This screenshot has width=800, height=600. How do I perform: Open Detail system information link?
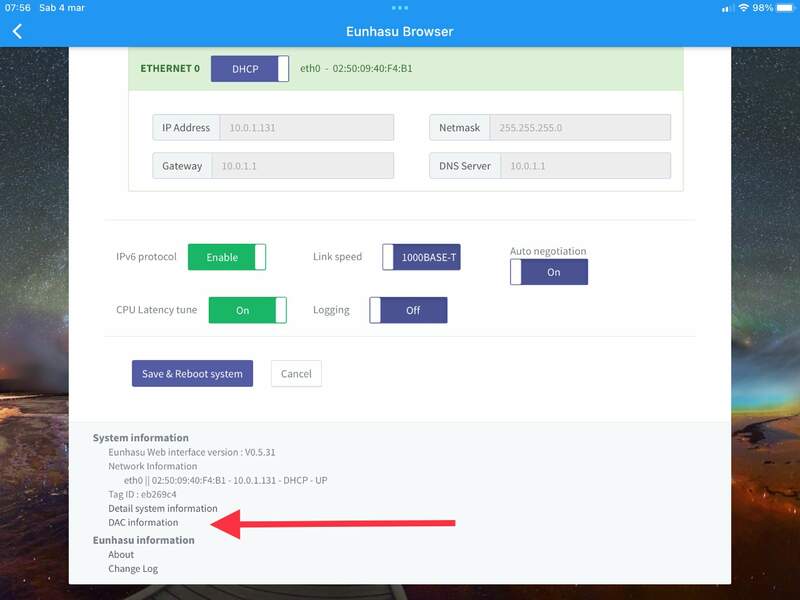pos(163,508)
